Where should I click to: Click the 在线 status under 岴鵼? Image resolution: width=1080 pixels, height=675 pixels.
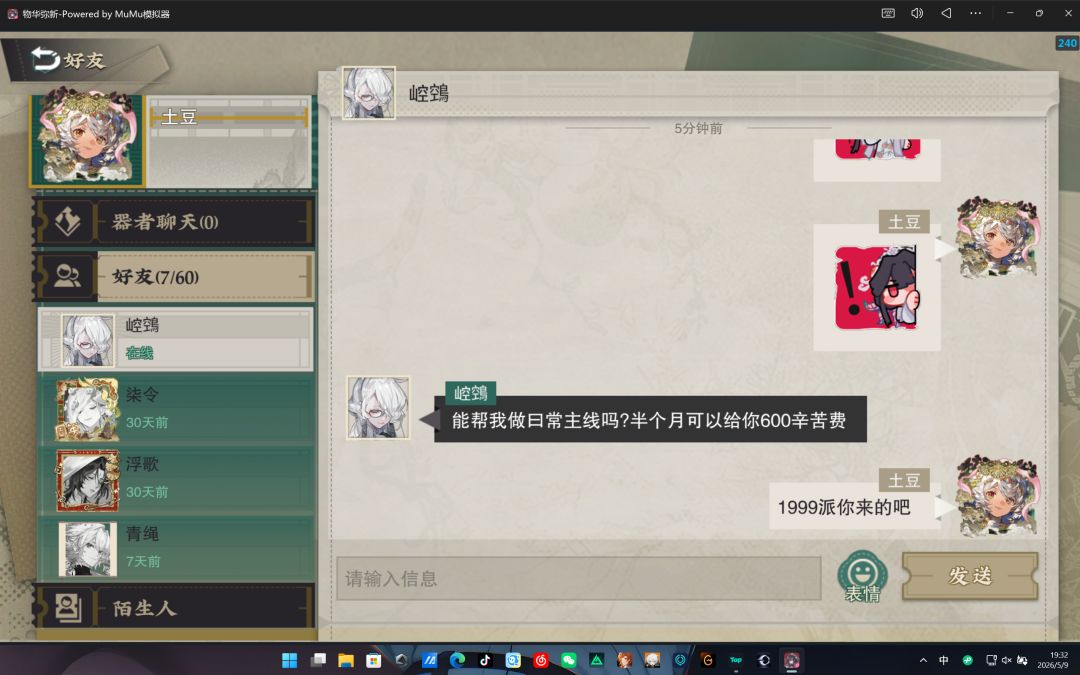[x=139, y=353]
